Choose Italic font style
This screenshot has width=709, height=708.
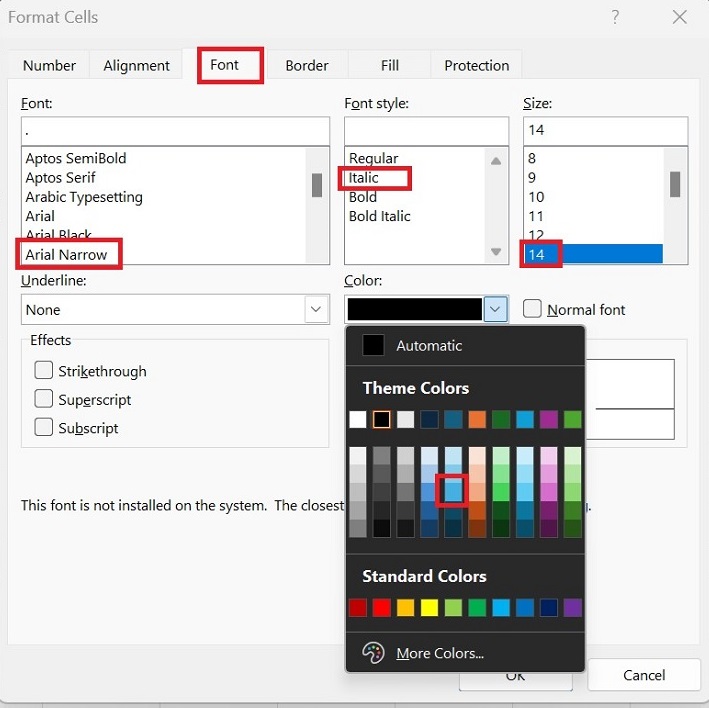pos(364,178)
